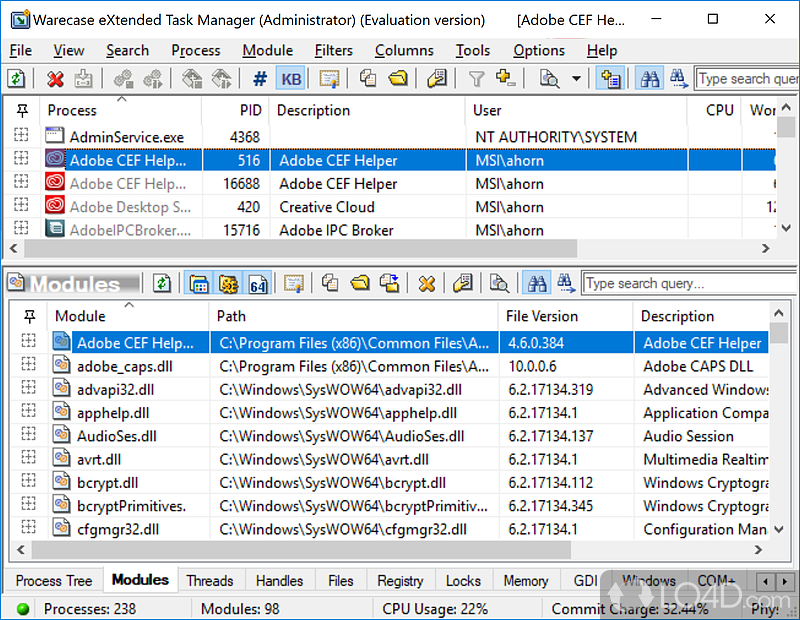
Task: Toggle the KB memory units button
Action: (291, 79)
